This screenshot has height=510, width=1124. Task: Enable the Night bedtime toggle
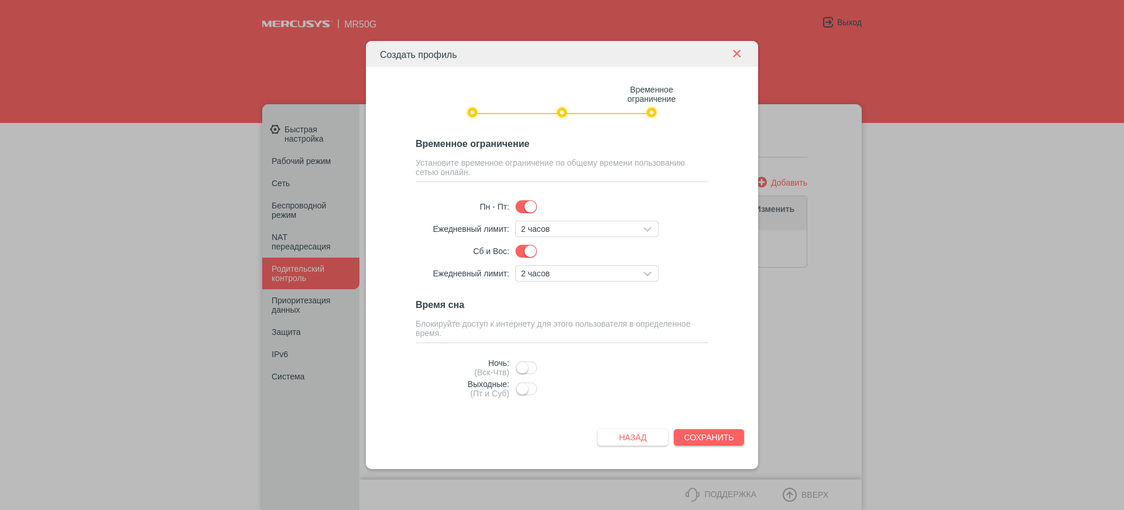click(x=526, y=368)
